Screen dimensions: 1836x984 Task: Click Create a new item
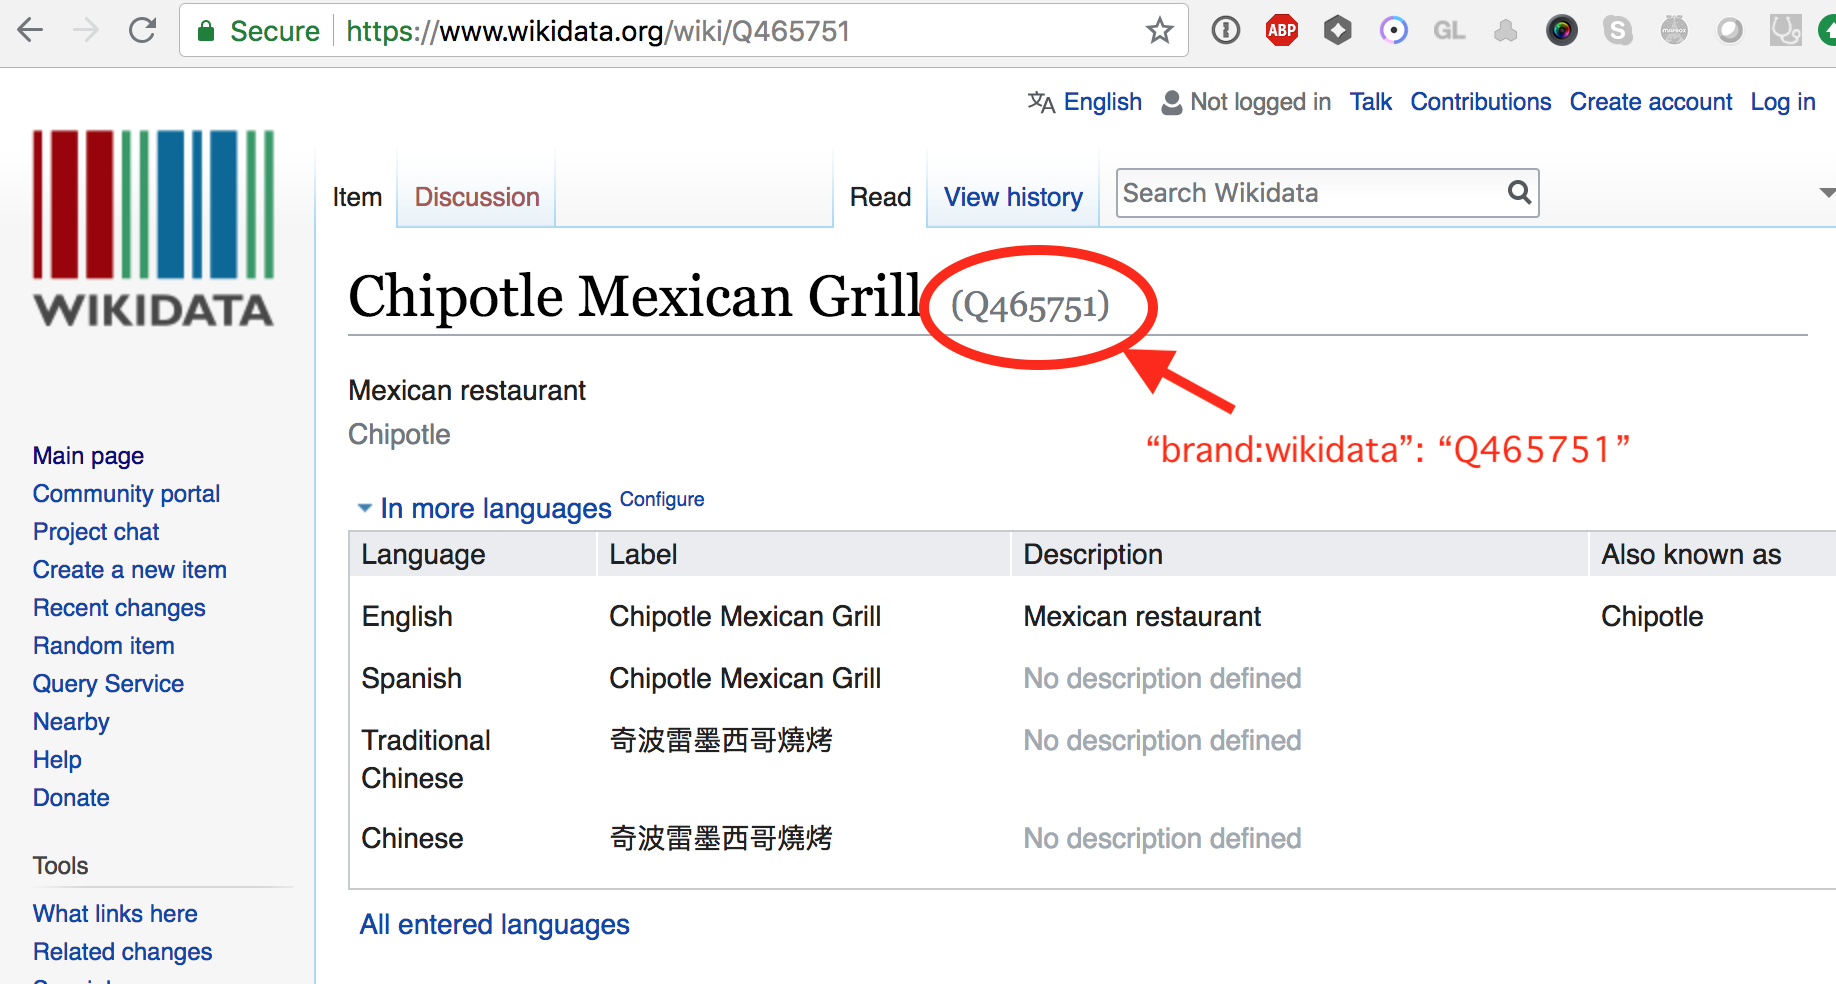click(129, 570)
